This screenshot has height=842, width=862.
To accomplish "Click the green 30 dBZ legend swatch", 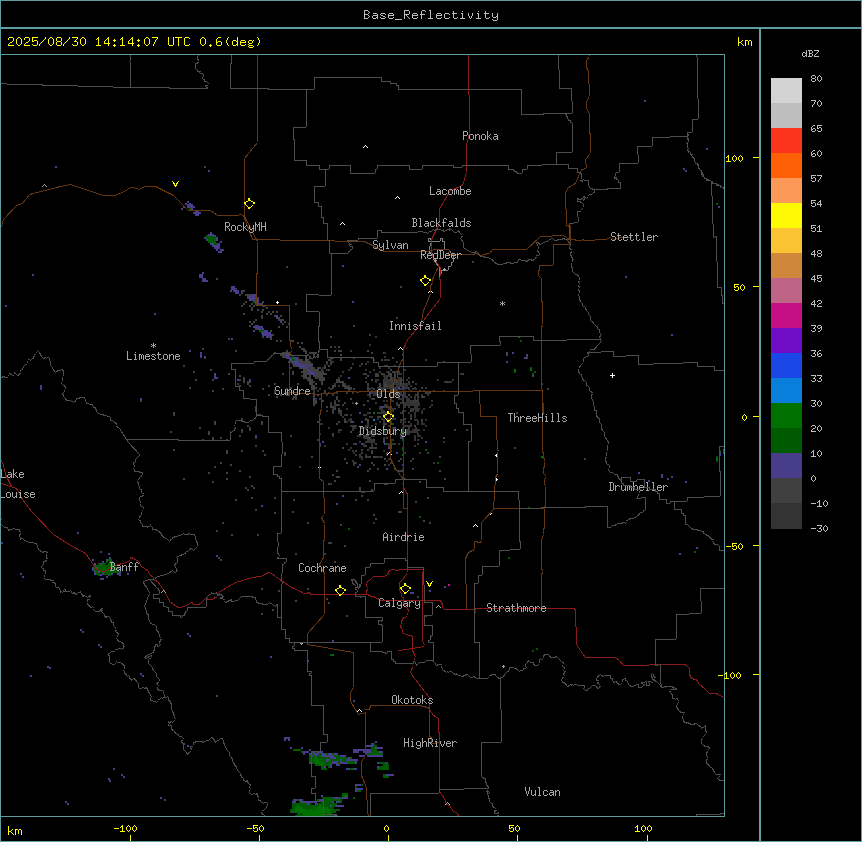I will 786,416.
